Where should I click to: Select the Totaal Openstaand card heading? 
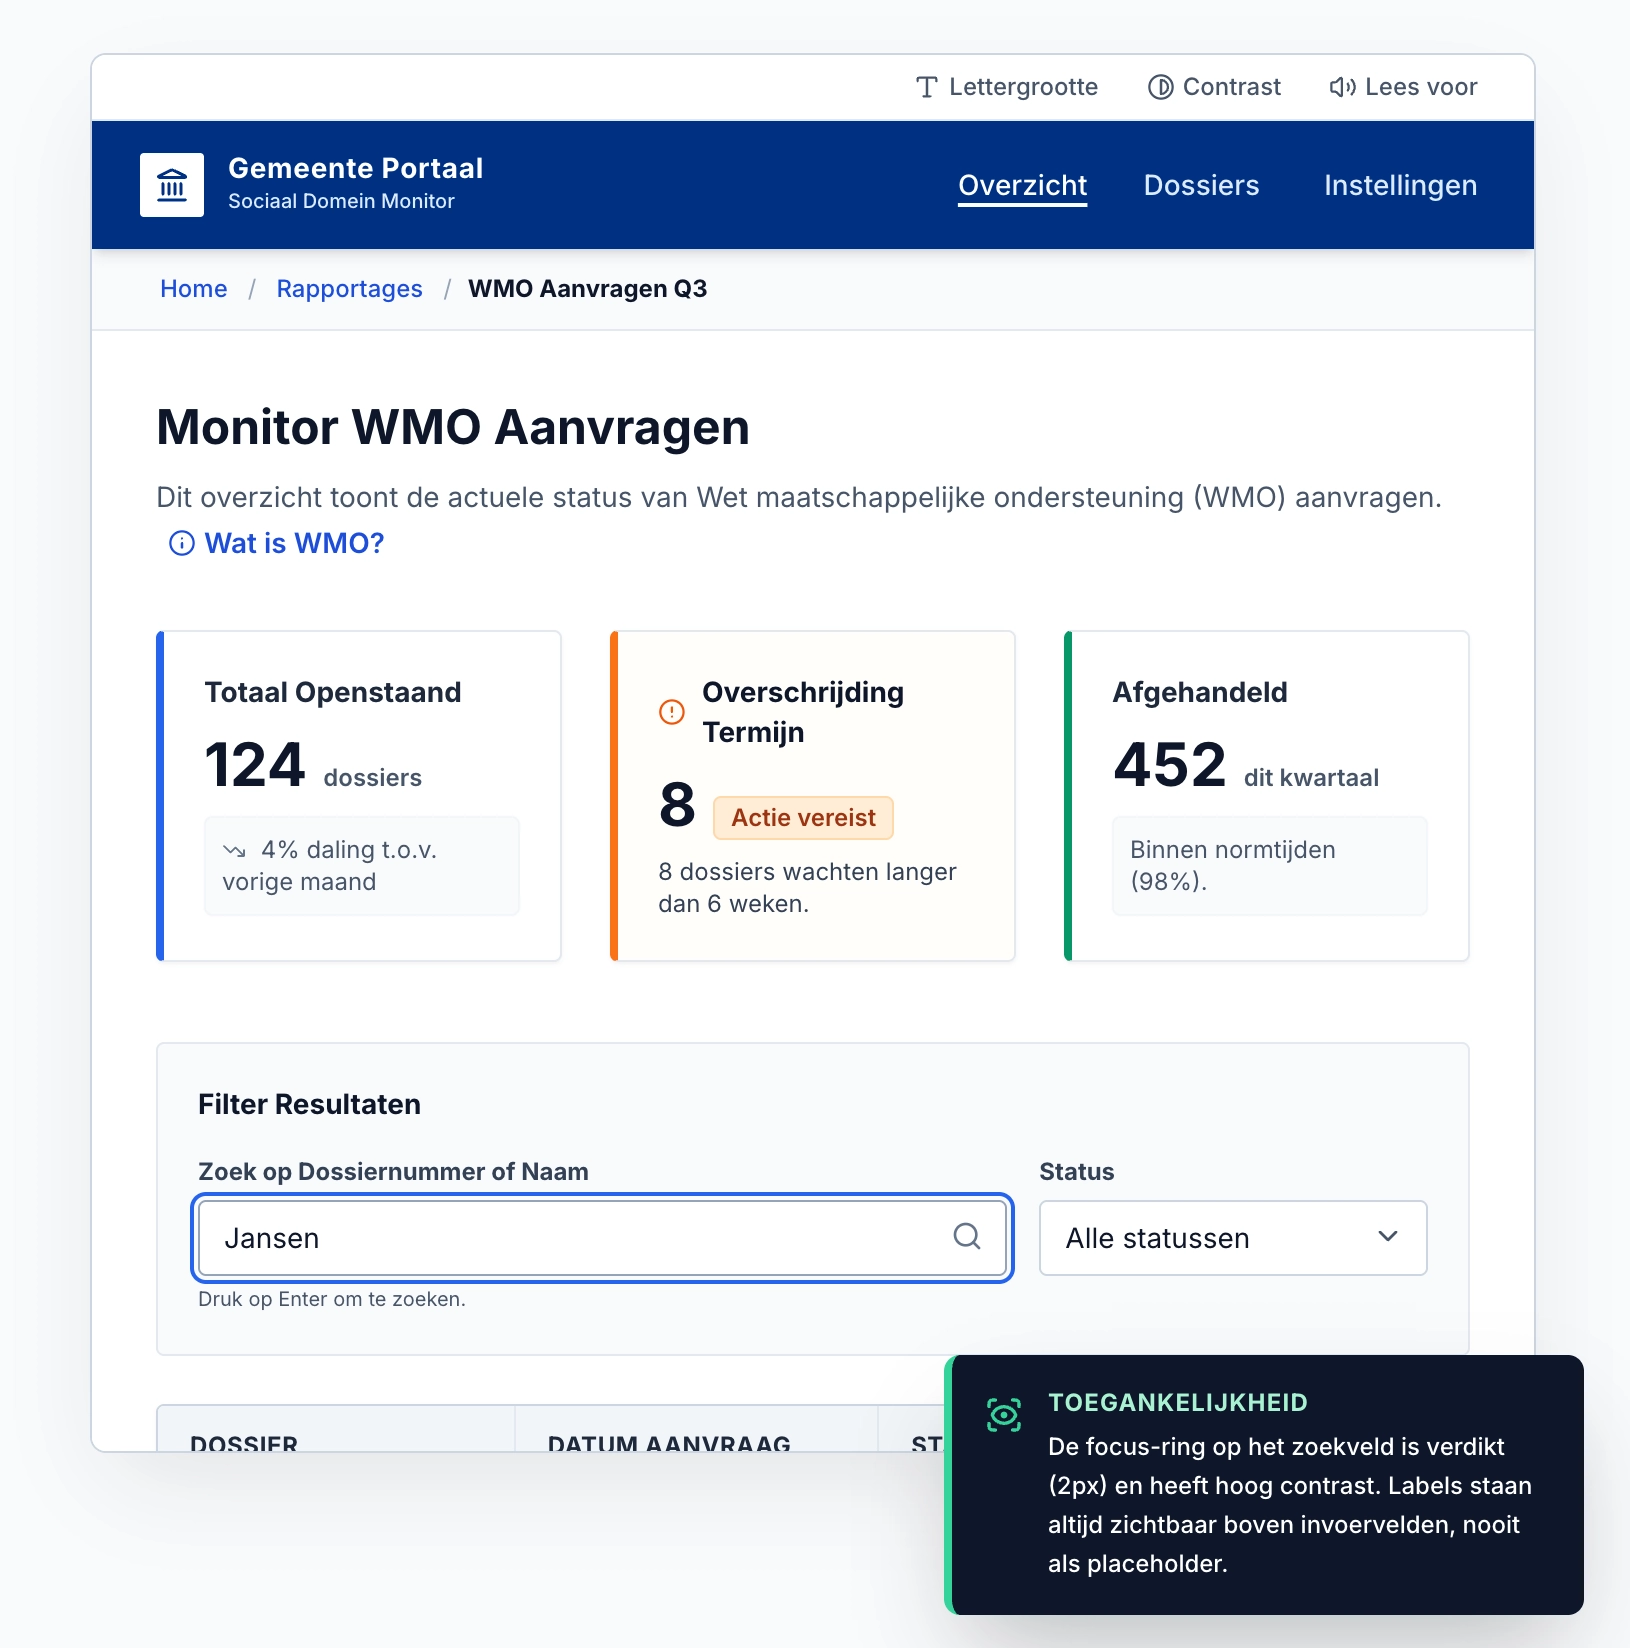[x=333, y=692]
